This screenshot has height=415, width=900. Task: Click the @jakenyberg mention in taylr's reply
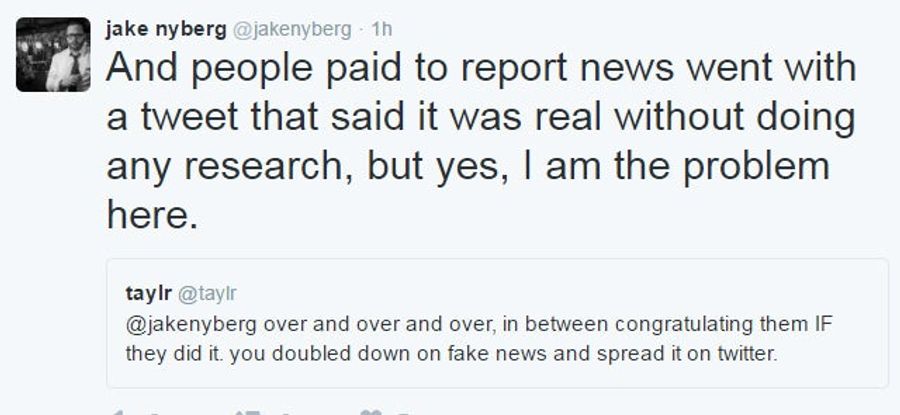(x=191, y=324)
